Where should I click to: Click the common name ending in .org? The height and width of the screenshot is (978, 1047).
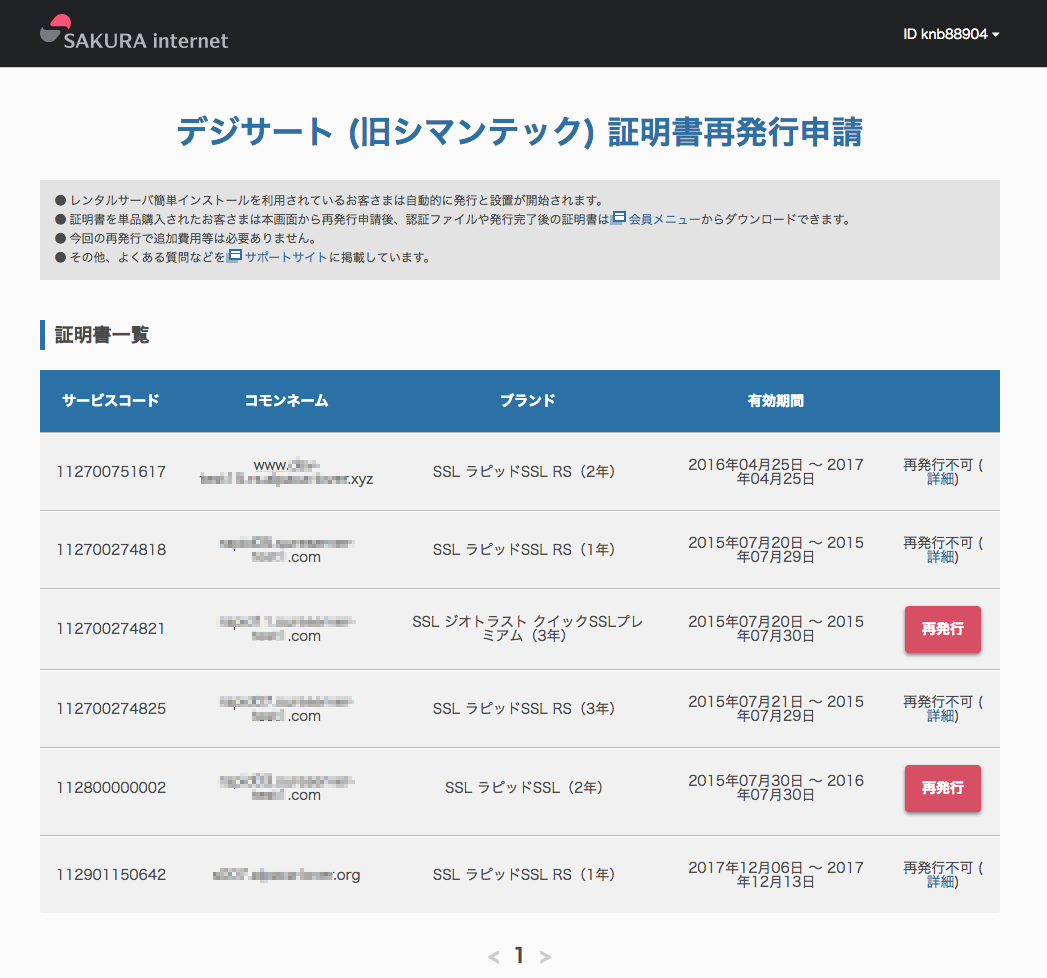pos(286,875)
